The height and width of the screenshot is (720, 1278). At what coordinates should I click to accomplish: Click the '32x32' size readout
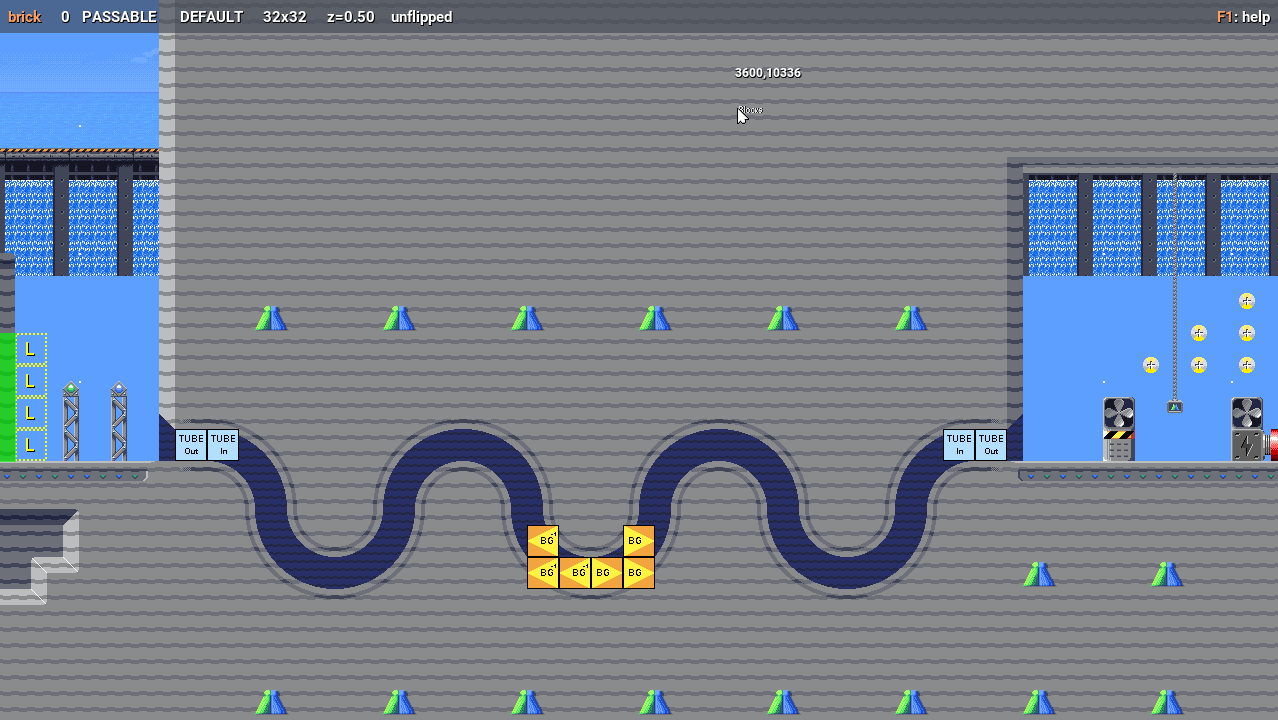285,17
